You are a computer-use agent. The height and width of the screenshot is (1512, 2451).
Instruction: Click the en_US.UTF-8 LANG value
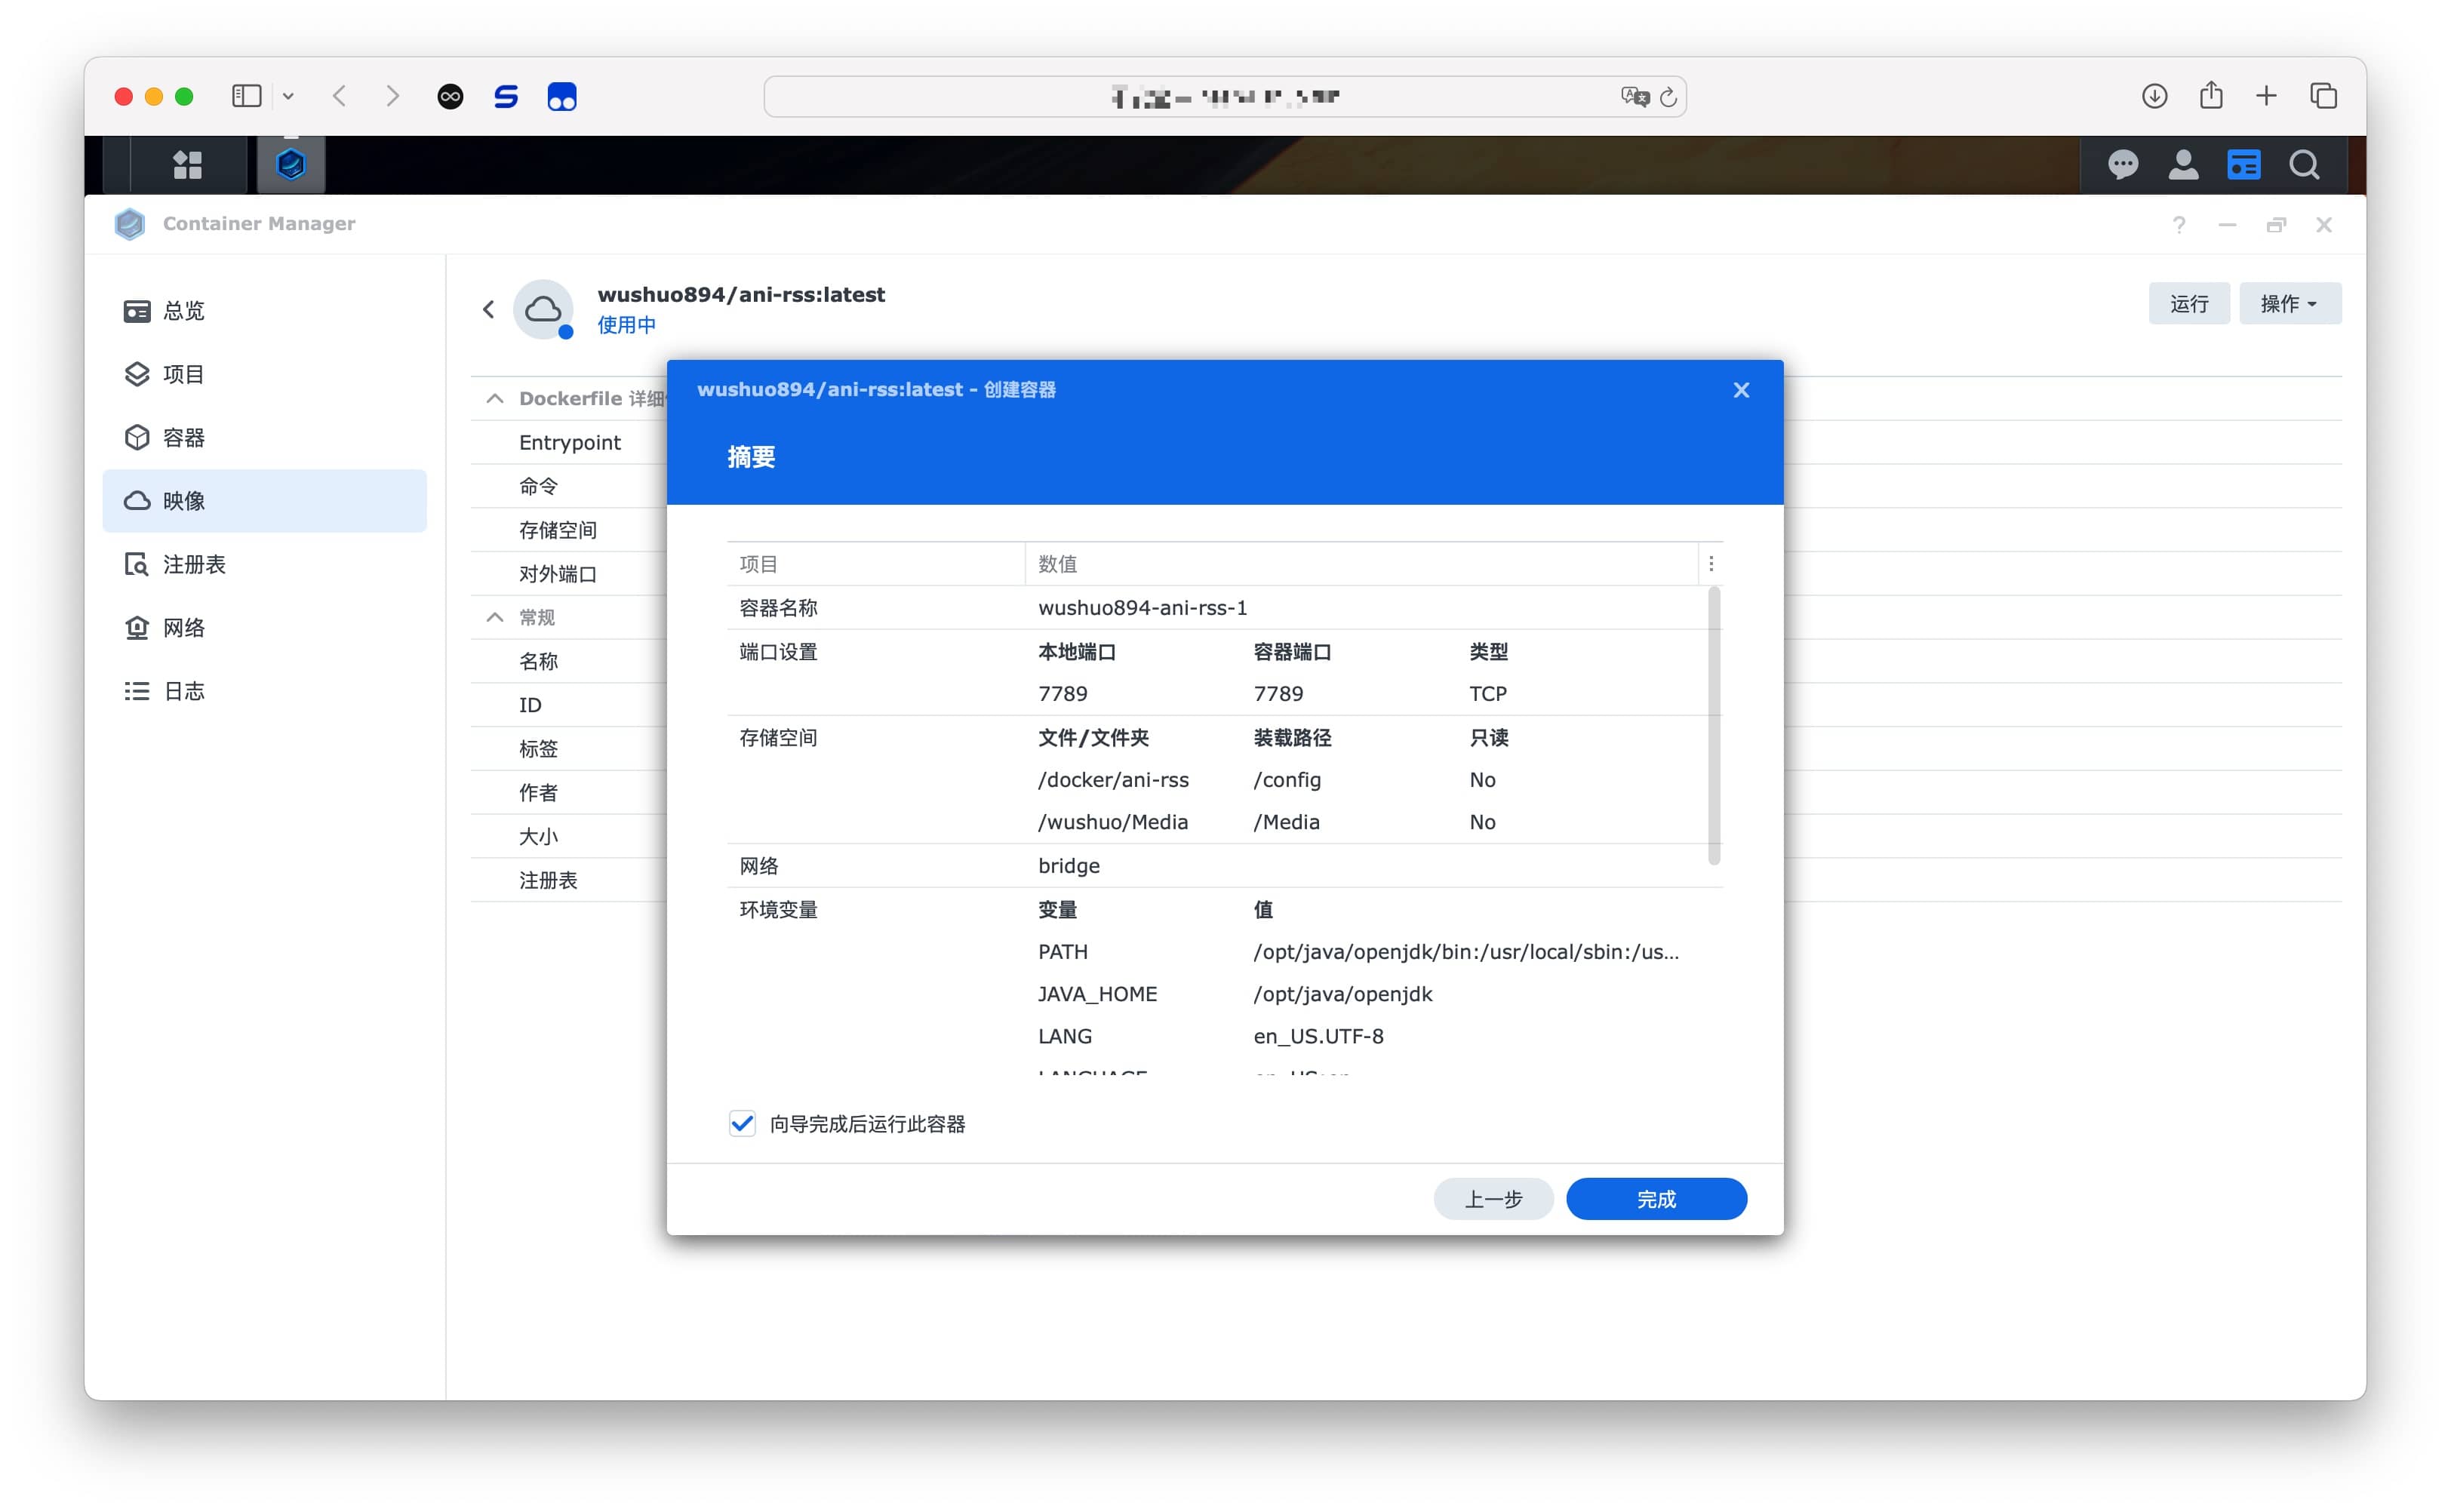[1318, 1036]
